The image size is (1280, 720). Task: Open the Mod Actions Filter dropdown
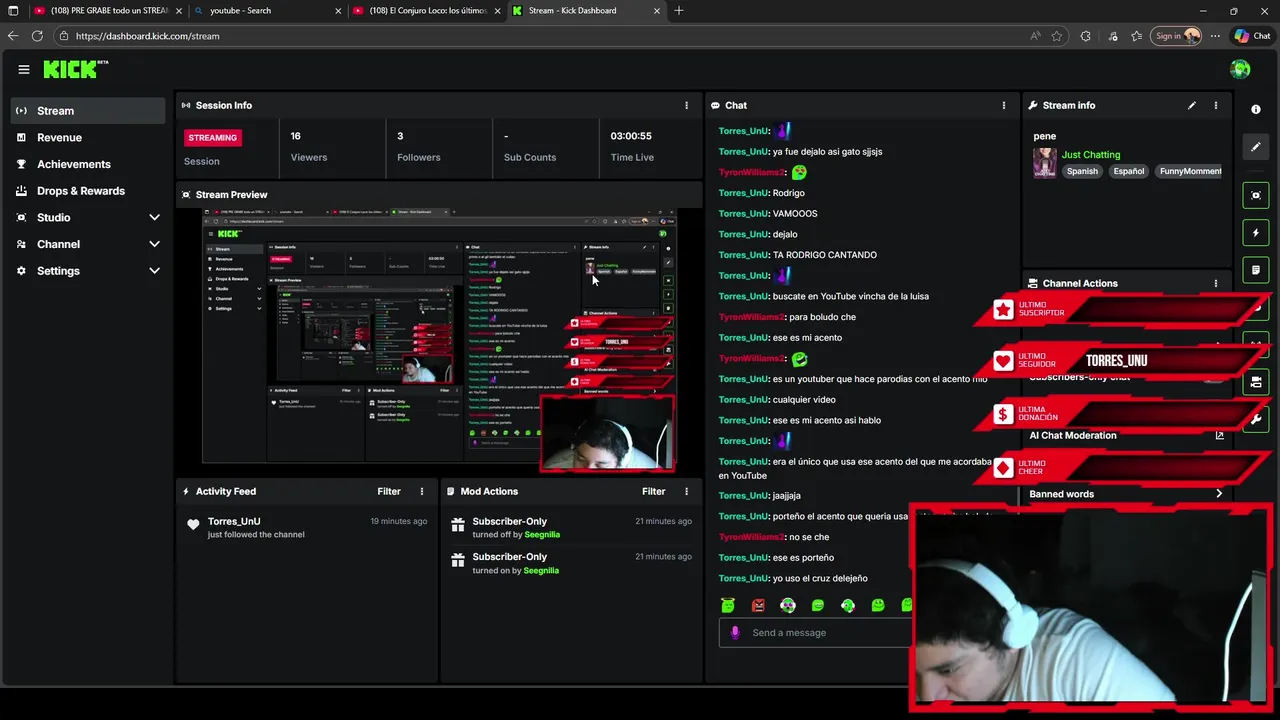tap(653, 491)
